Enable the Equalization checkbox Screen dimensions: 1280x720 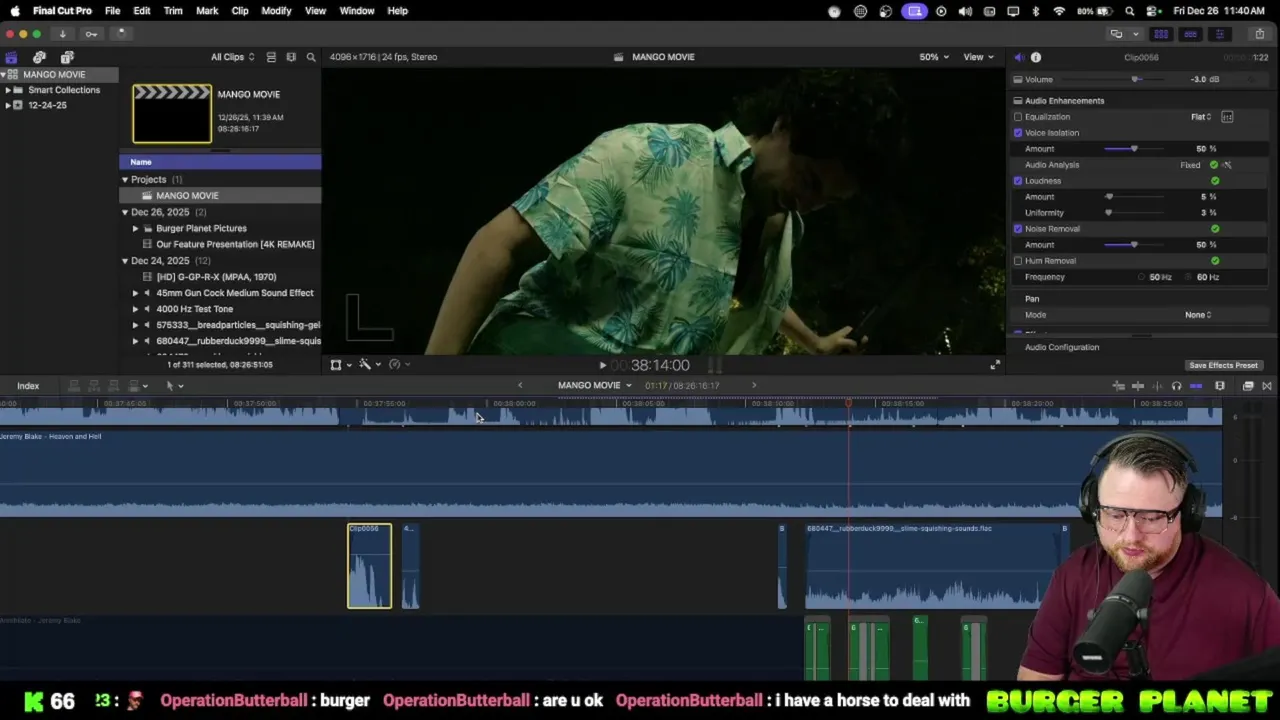1018,117
